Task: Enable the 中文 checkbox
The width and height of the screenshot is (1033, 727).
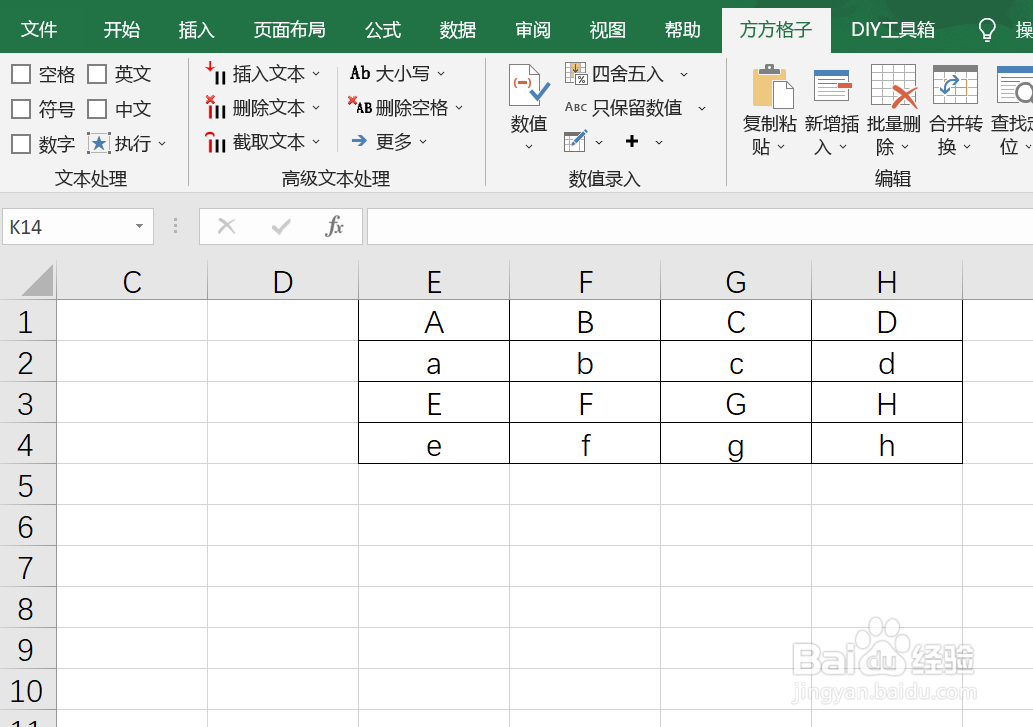Action: (x=97, y=109)
